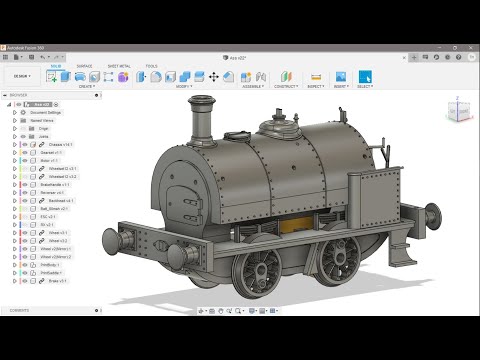Open the Job Status clock icon
480x360 pixels.
click(x=447, y=57)
